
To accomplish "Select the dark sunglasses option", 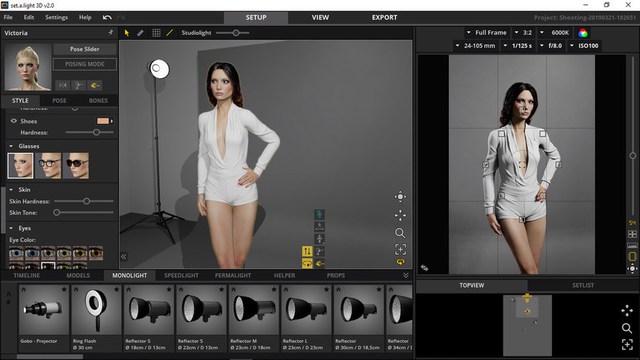I will coord(76,165).
